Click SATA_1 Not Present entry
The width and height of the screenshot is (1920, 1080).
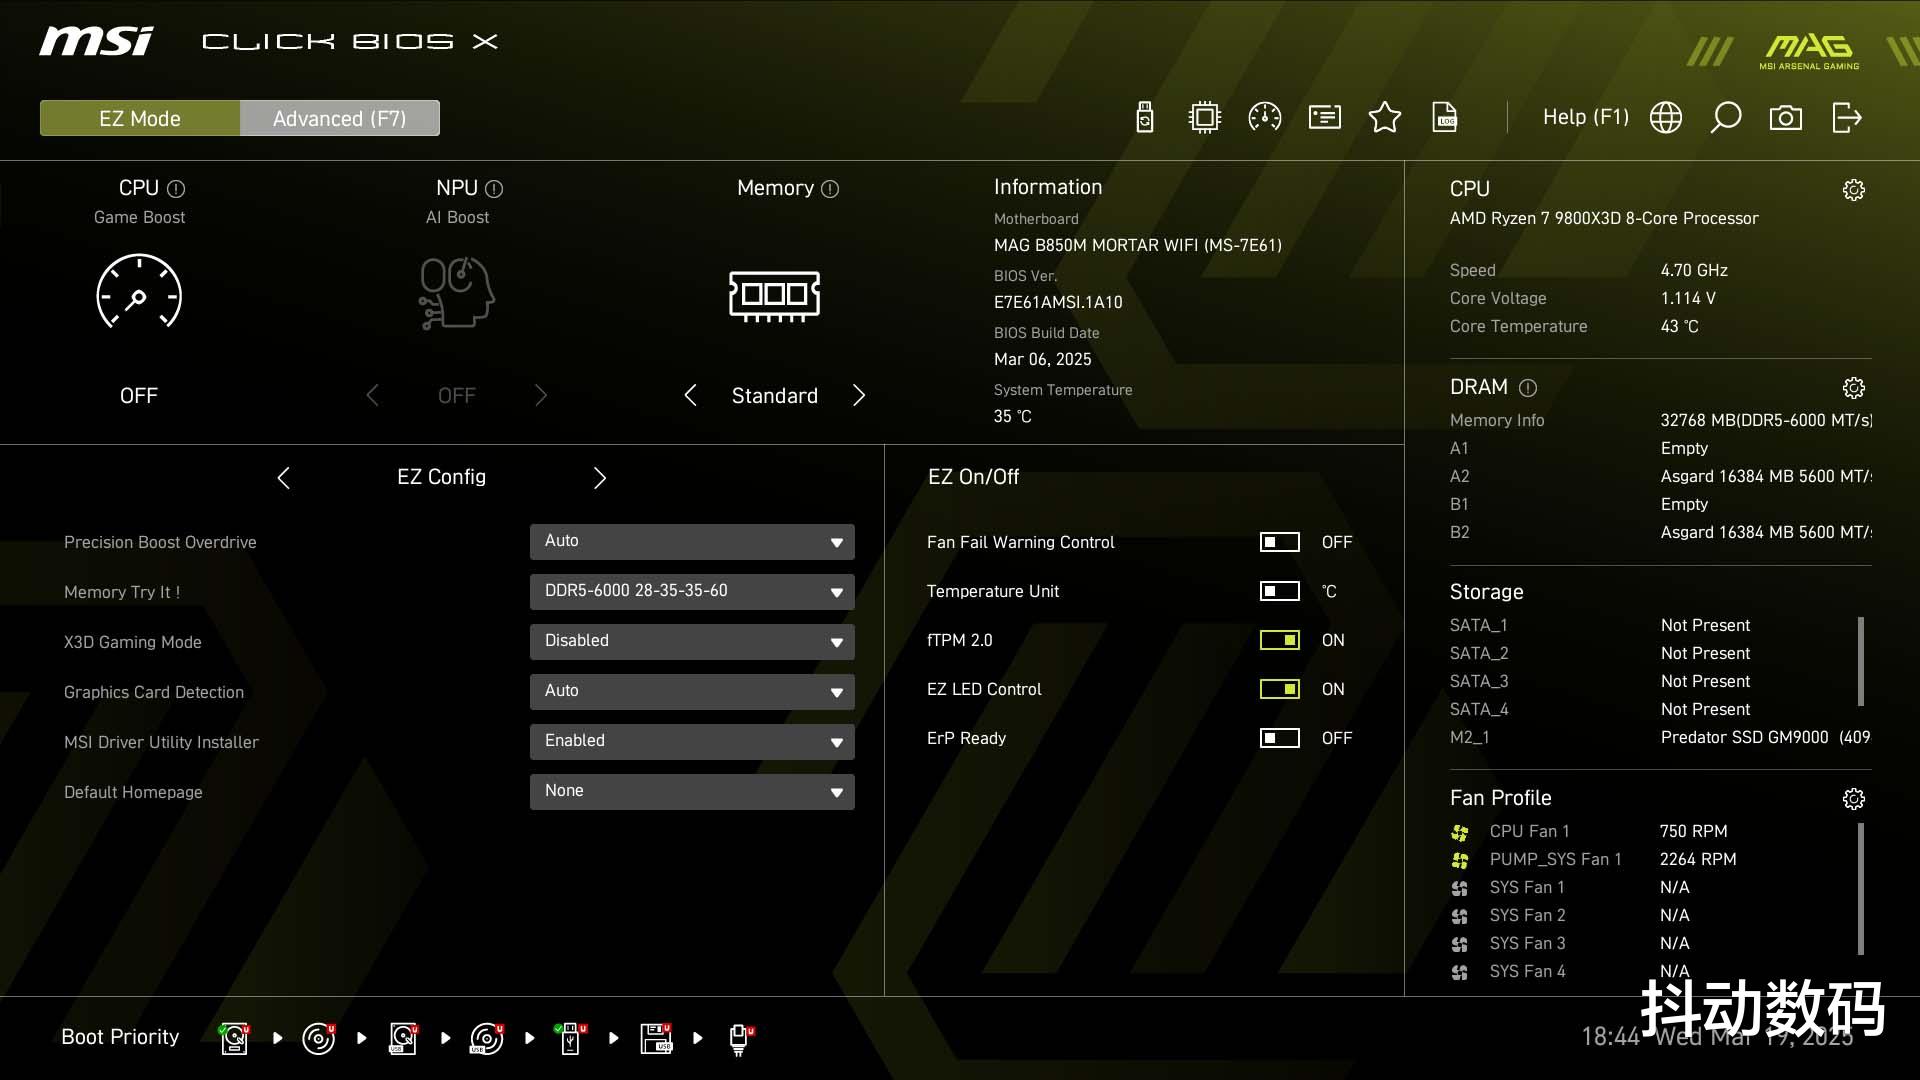tap(1600, 625)
